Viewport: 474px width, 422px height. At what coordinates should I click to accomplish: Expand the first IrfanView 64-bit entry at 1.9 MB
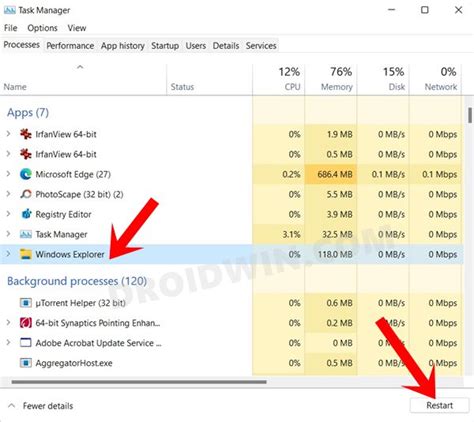(8, 134)
